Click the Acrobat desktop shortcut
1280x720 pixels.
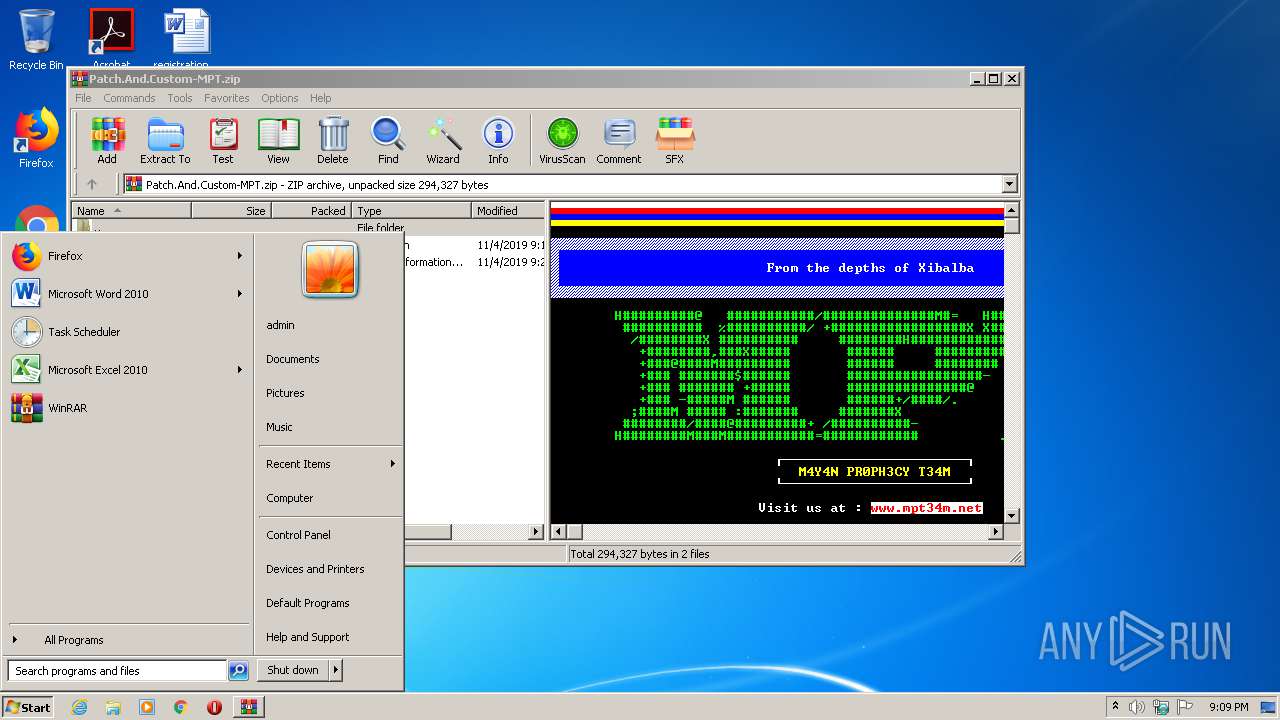[111, 38]
